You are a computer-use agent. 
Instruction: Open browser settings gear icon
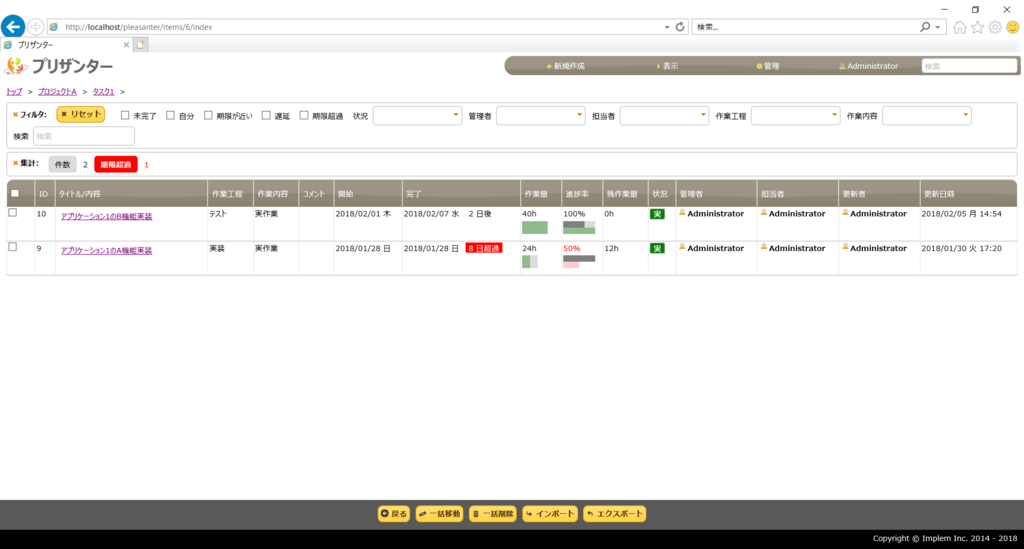[x=995, y=27]
